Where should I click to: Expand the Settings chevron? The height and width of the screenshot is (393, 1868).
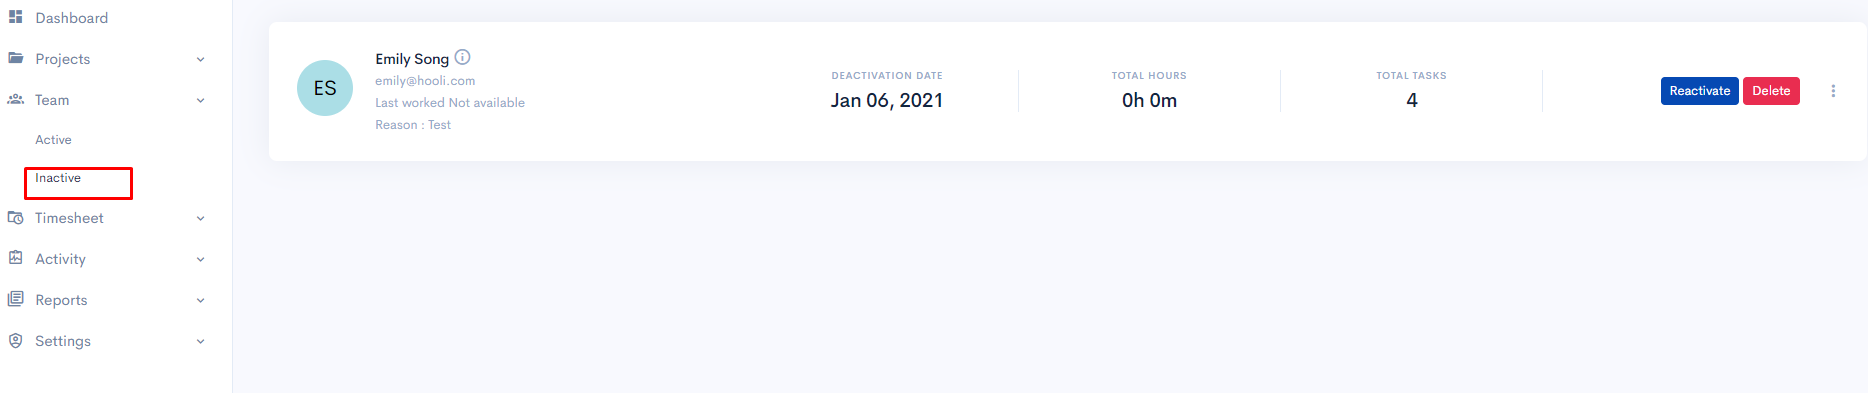pyautogui.click(x=200, y=341)
